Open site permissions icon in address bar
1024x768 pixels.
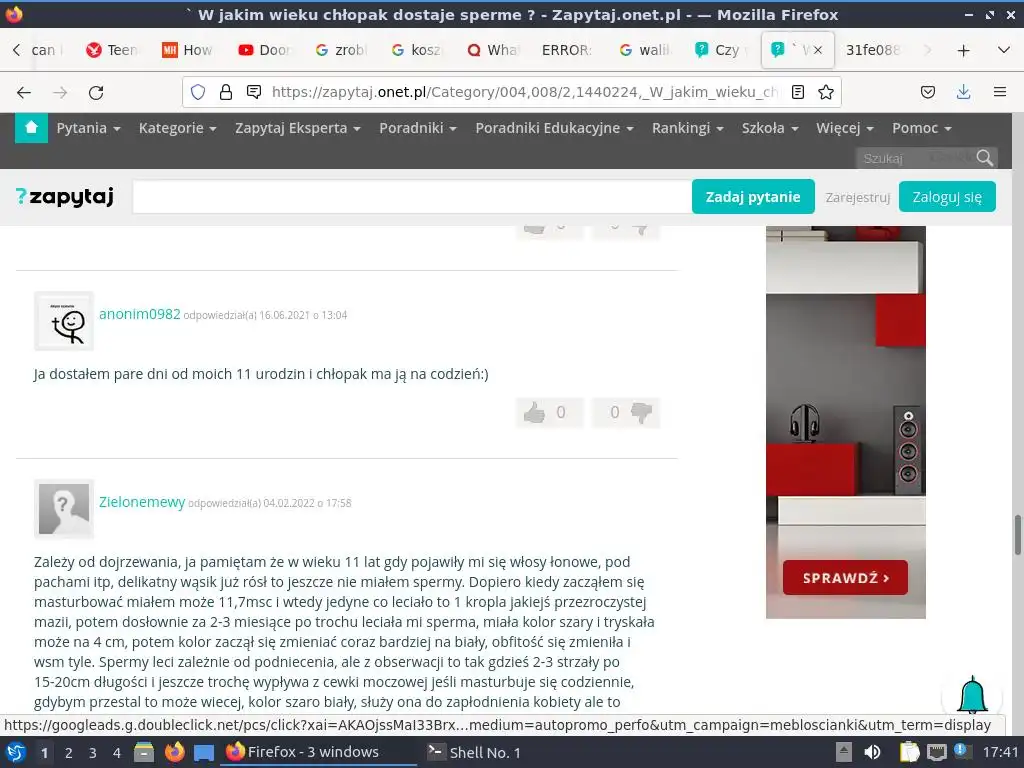tap(254, 92)
